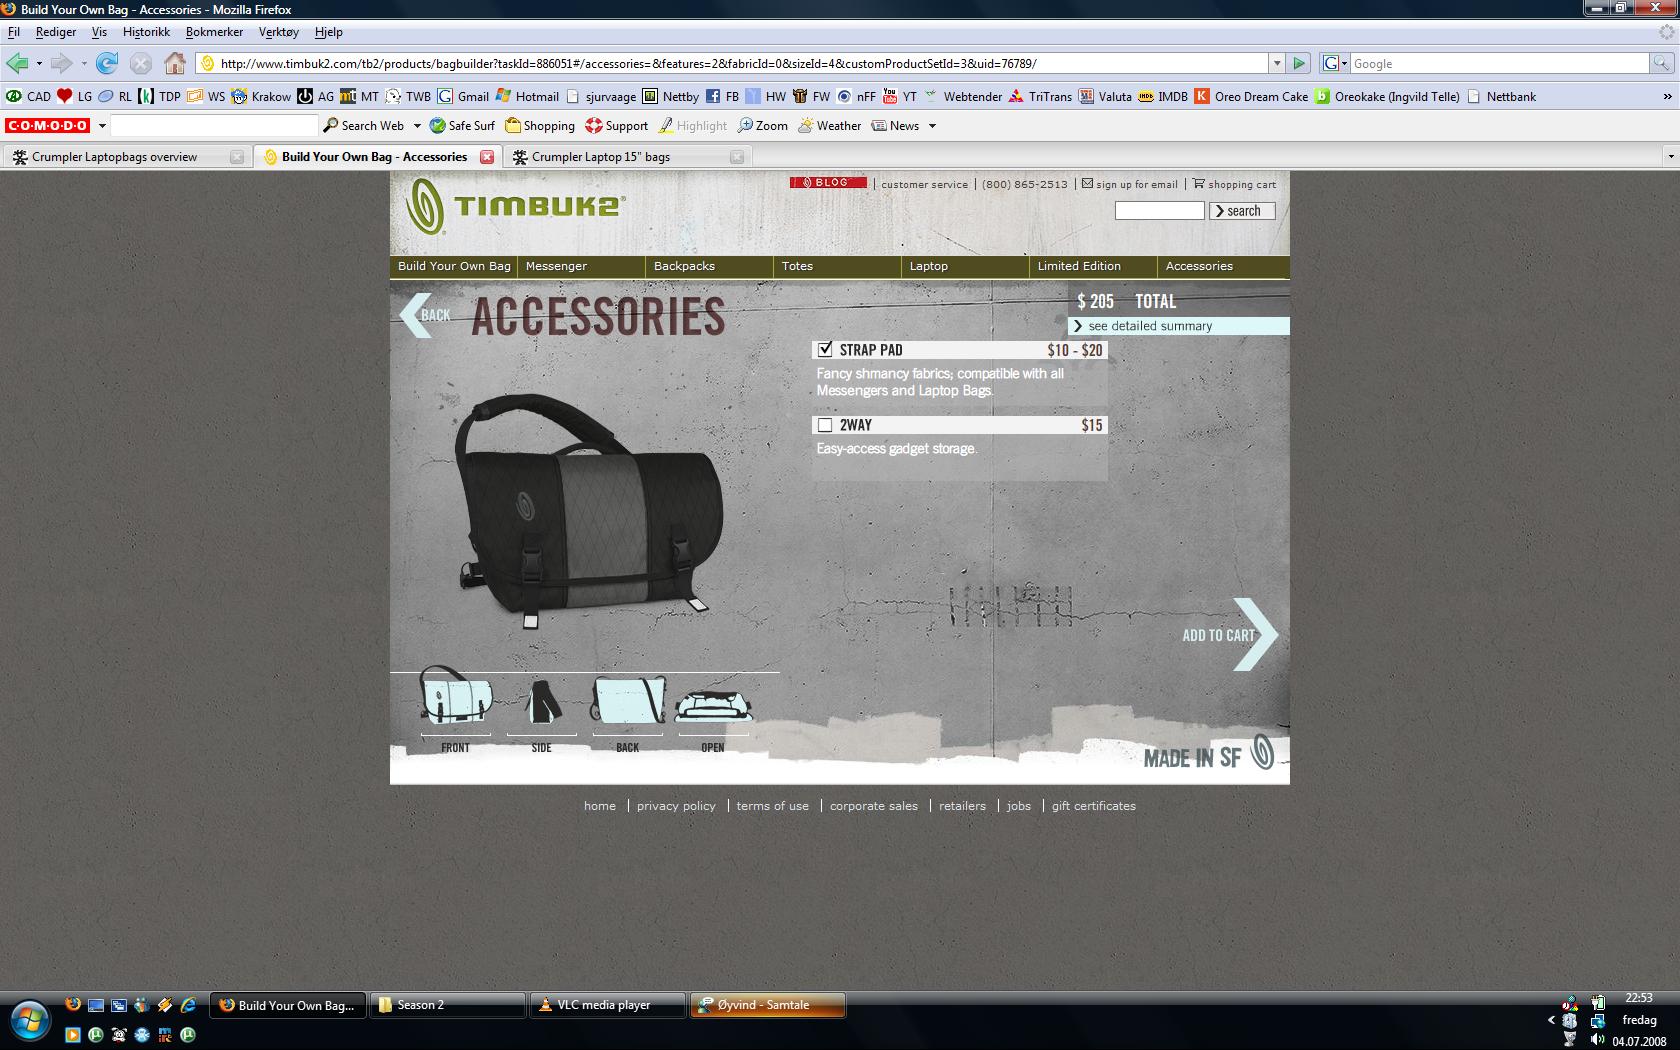This screenshot has height=1050, width=1680.
Task: Open VLC media player from taskbar
Action: pos(608,1005)
